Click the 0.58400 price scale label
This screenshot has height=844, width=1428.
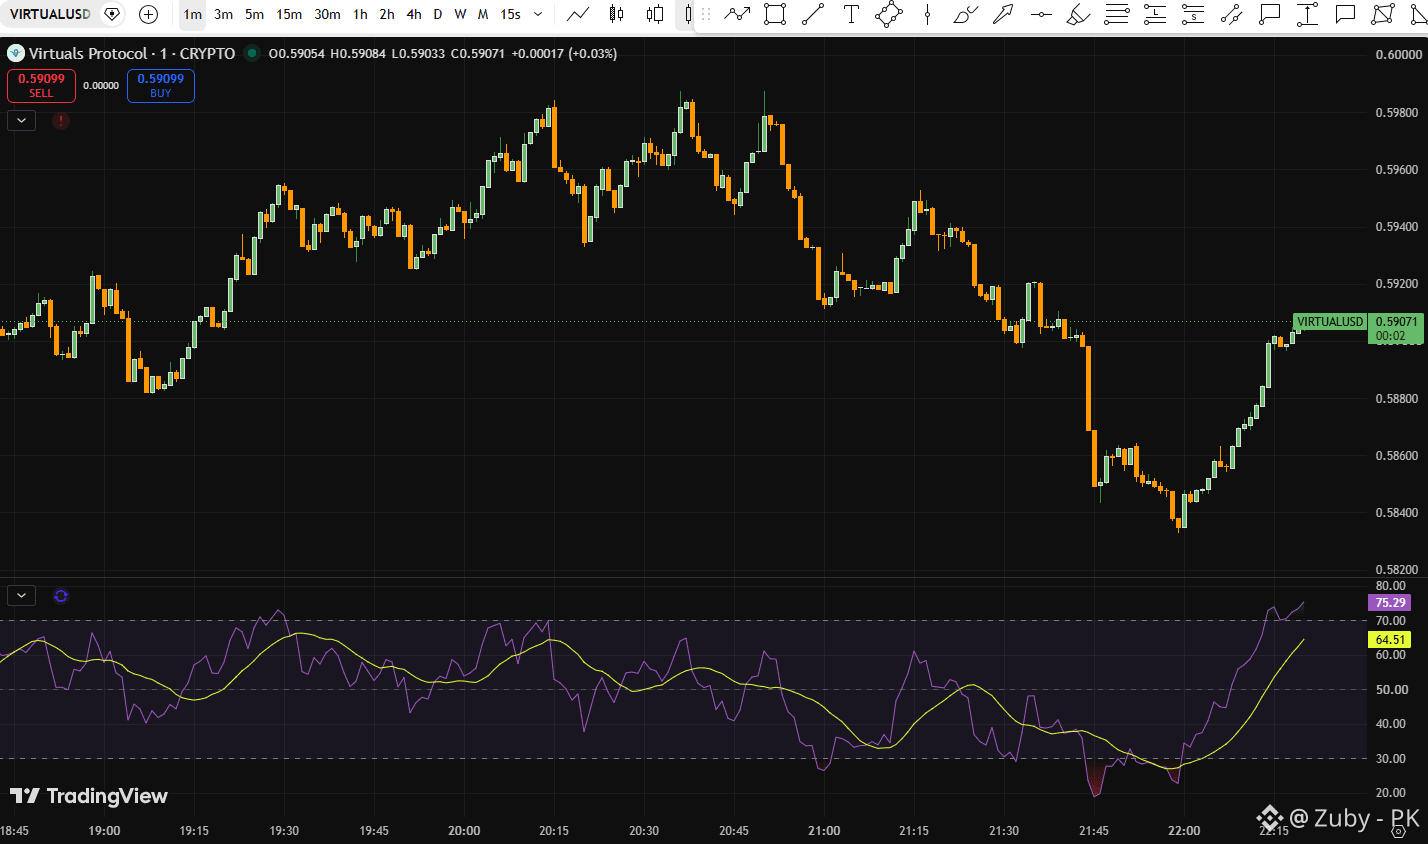(1397, 513)
